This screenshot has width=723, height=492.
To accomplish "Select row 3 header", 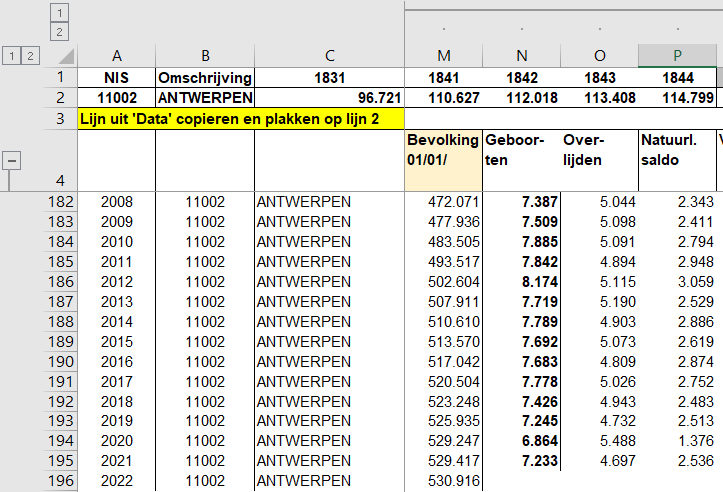I will point(60,119).
